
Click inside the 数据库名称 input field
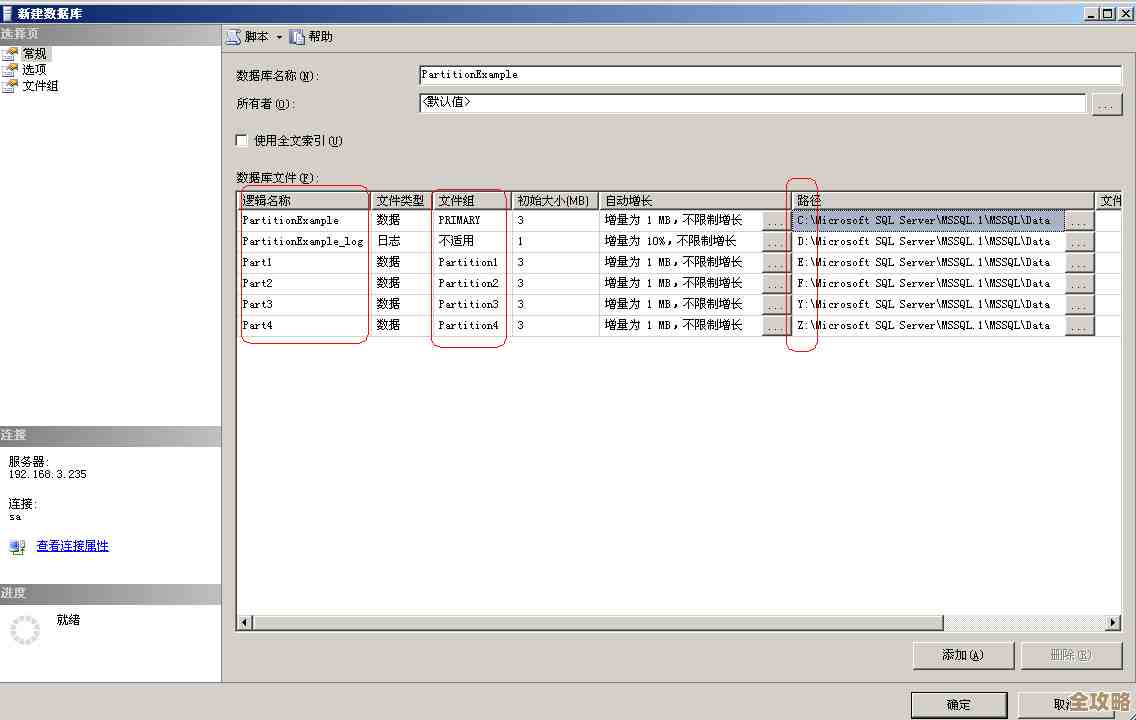pos(700,74)
